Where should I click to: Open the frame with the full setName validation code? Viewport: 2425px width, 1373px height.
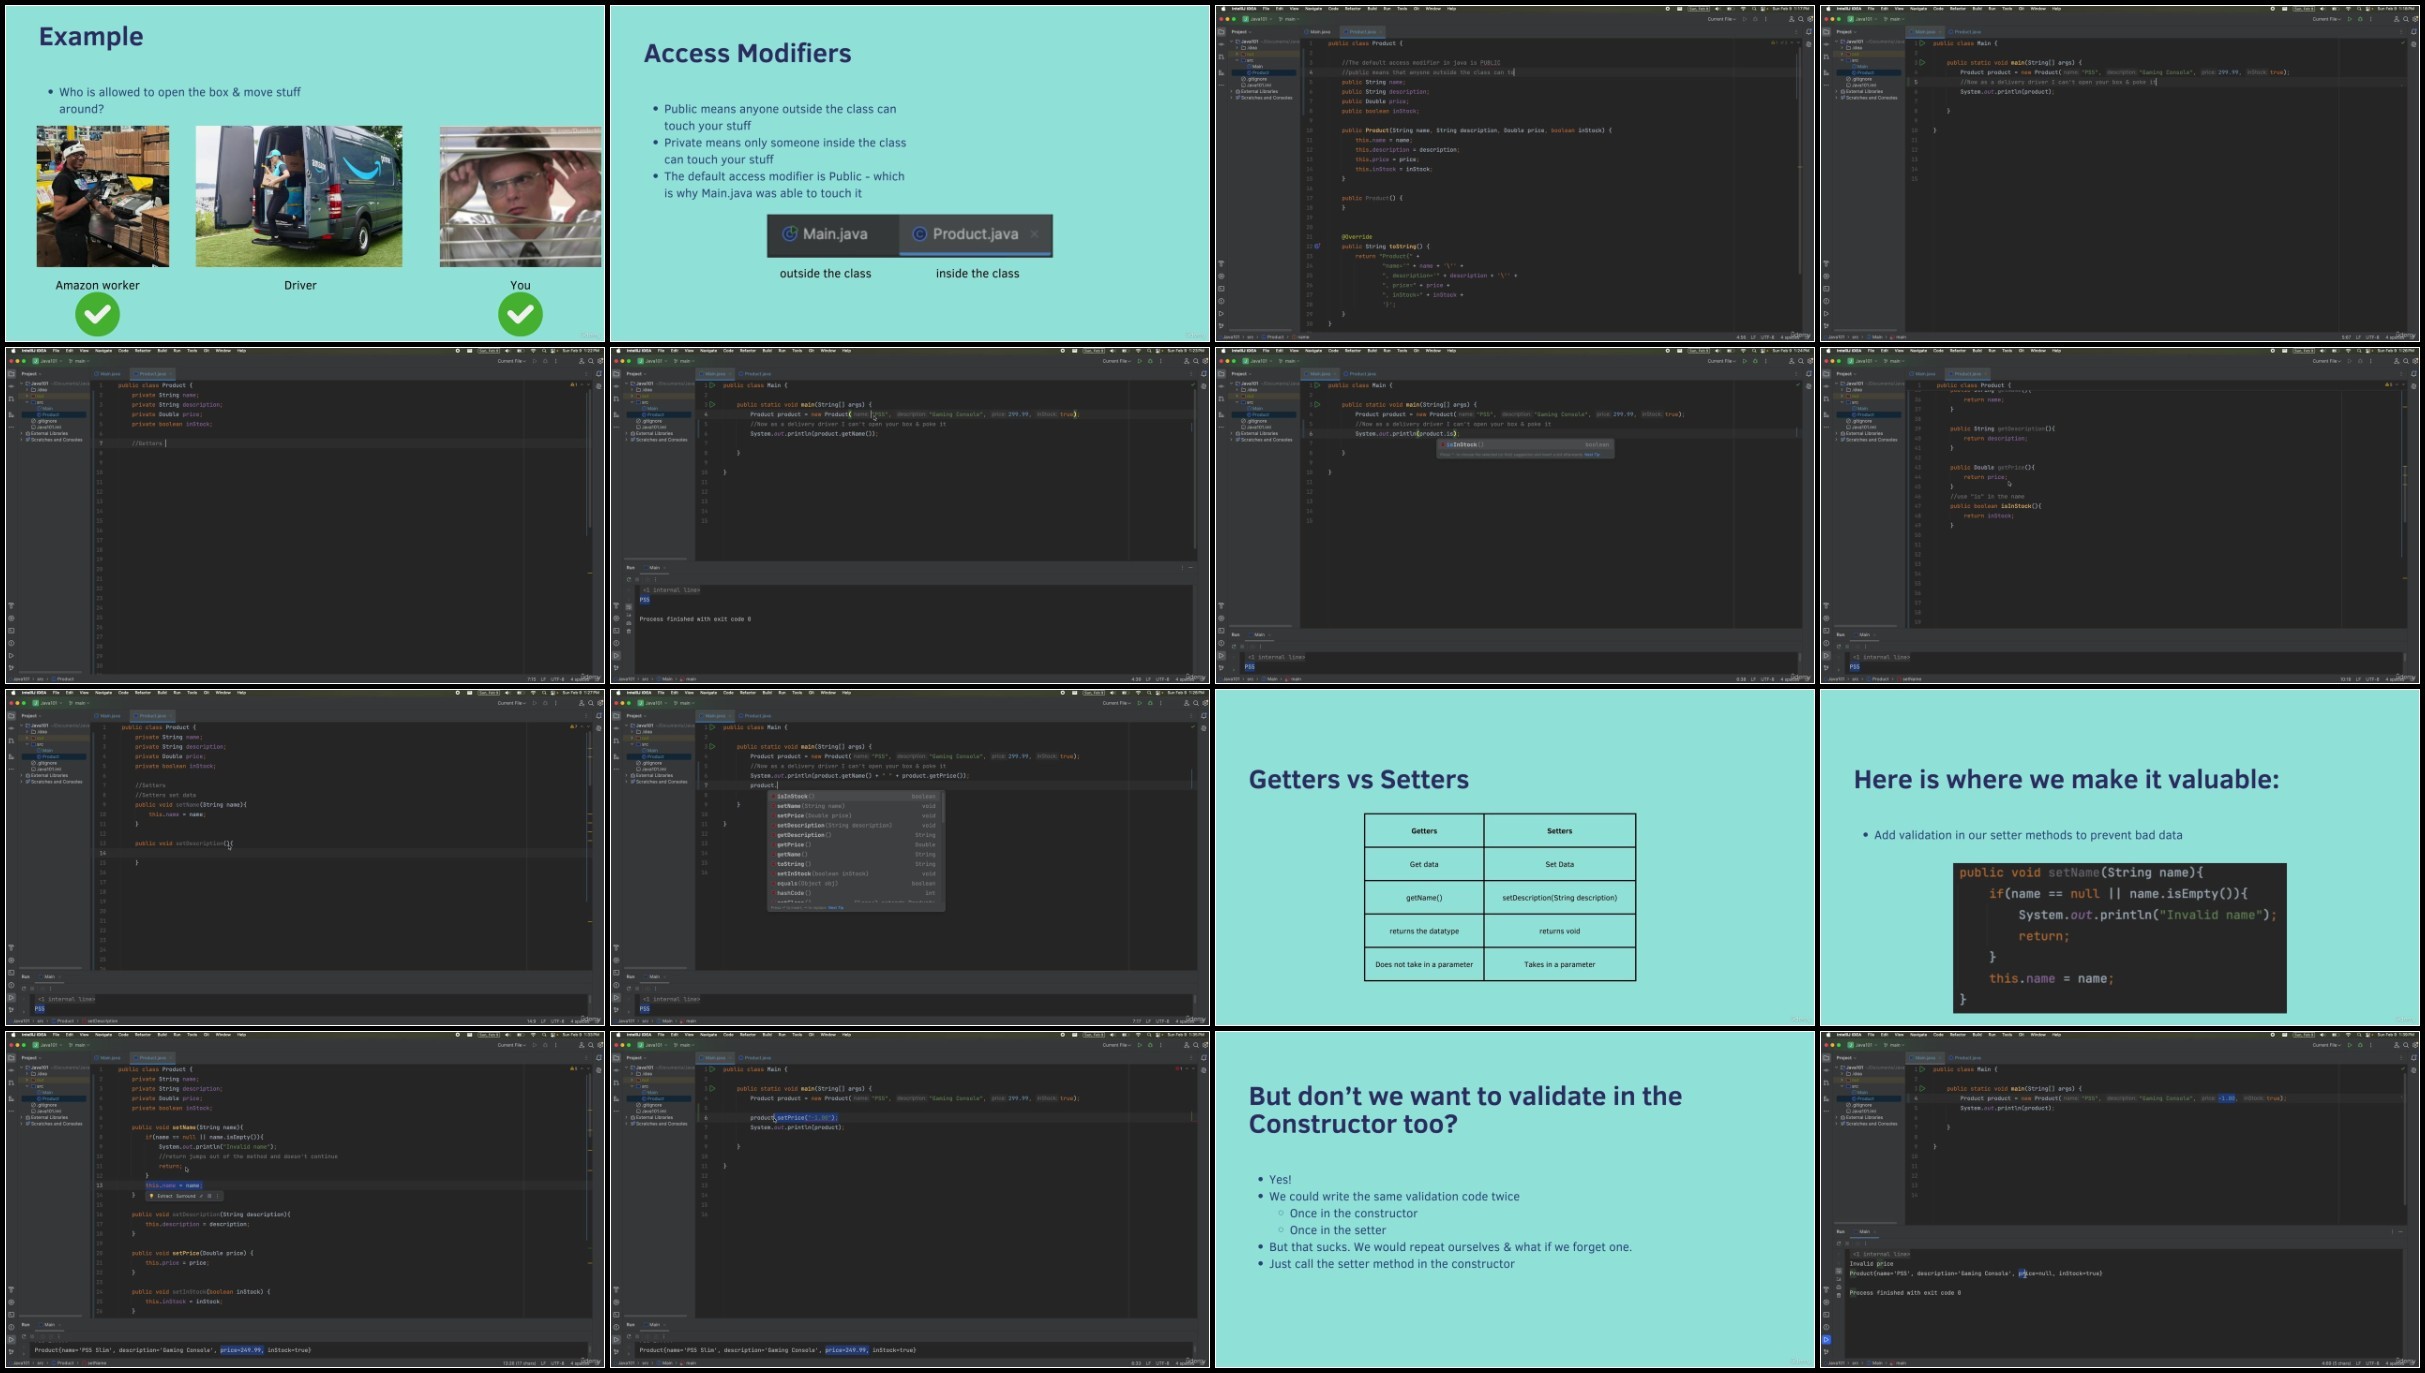[305, 1200]
